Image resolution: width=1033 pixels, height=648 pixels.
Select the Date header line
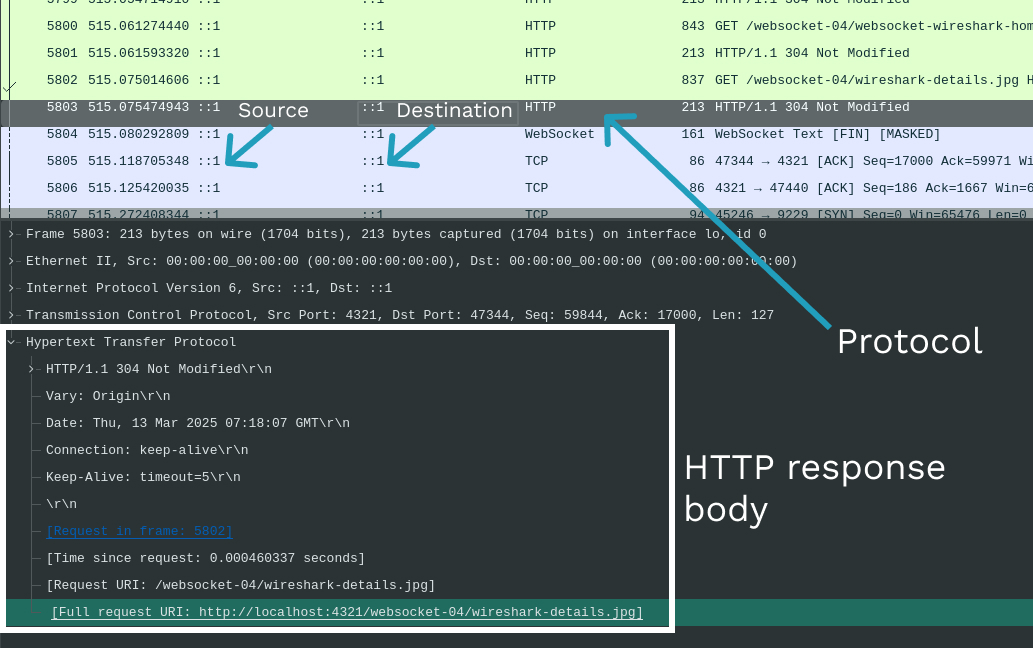[x=197, y=422]
